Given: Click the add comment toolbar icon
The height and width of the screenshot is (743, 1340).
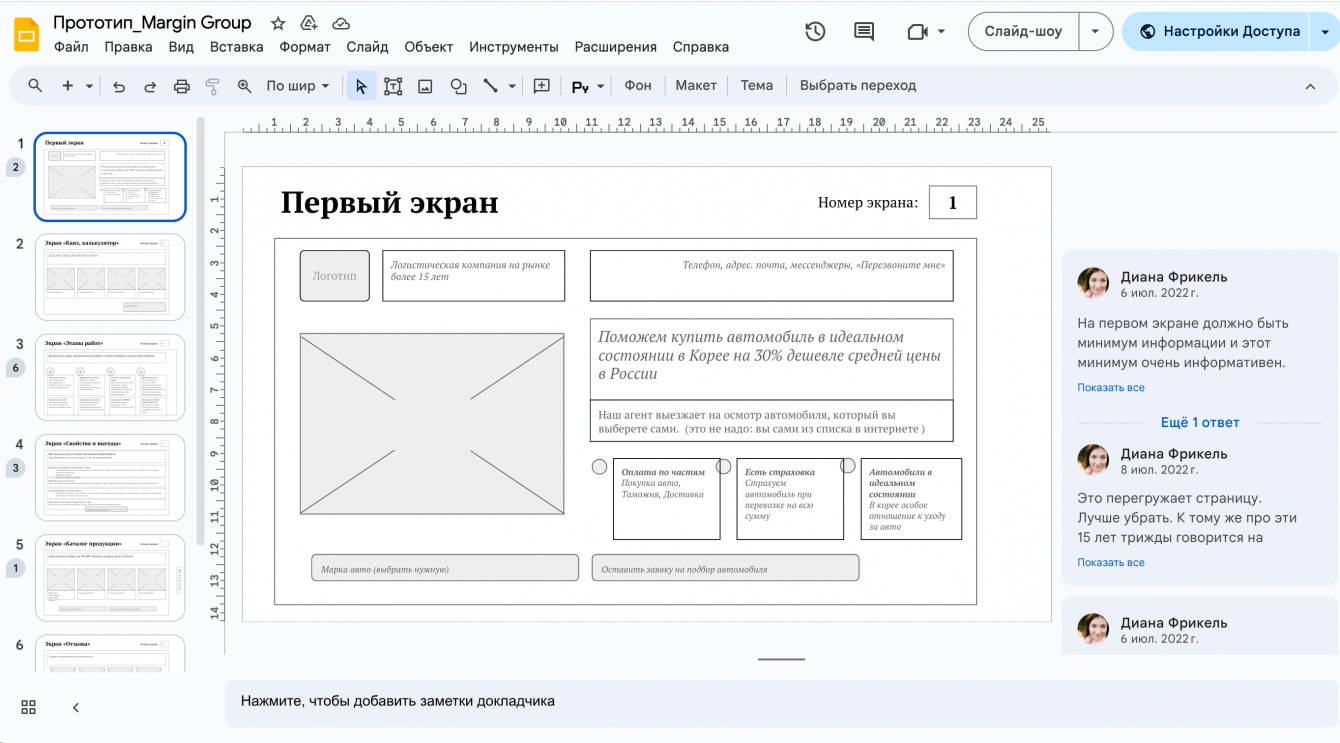Looking at the screenshot, I should pos(541,86).
